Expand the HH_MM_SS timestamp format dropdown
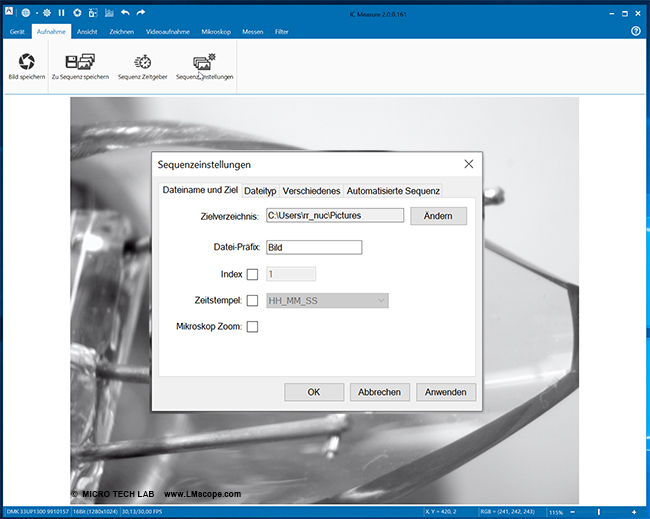650x519 pixels. tap(380, 300)
